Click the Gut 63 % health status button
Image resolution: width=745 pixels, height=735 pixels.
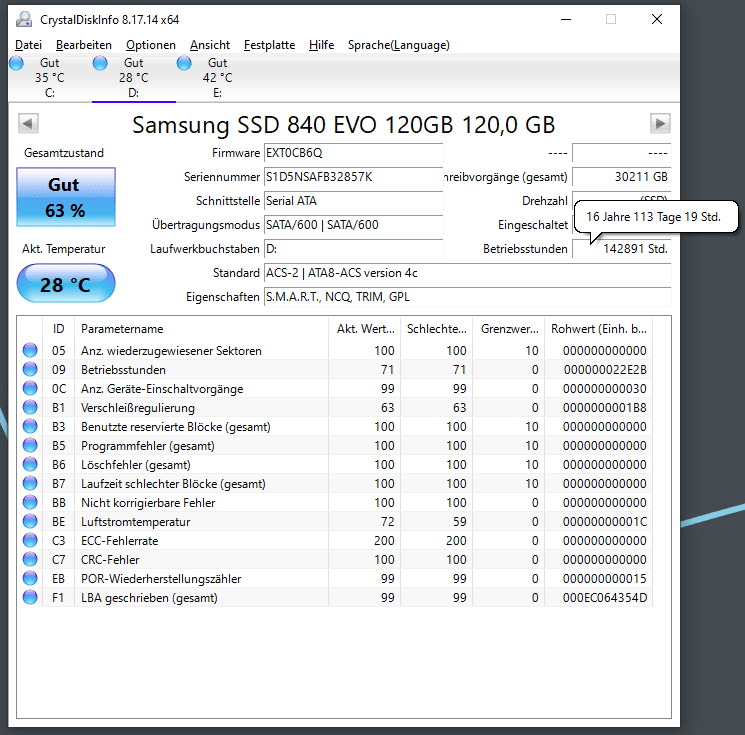tap(66, 197)
